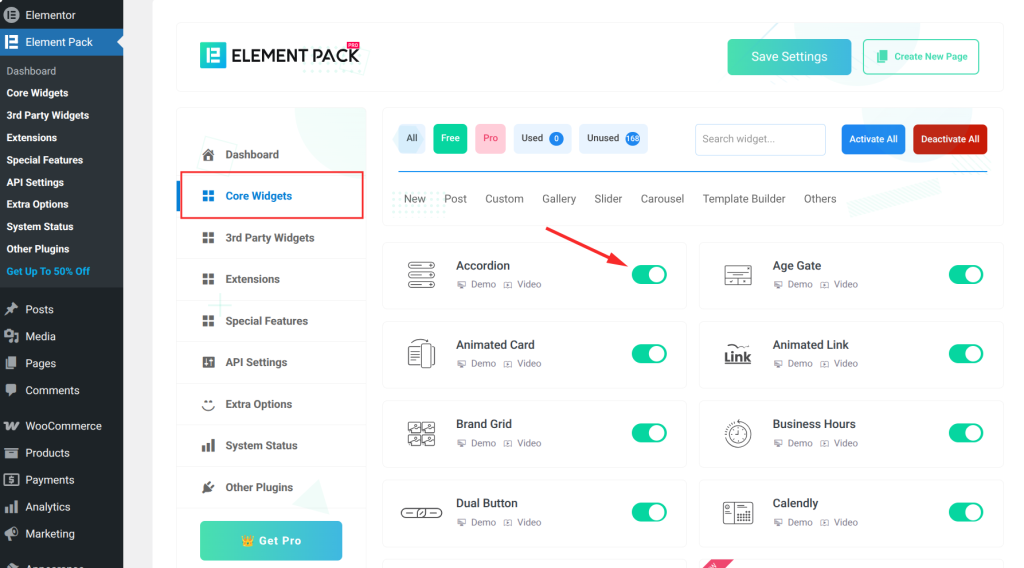Open Special Features in WordPress submenu
The width and height of the screenshot is (1024, 568).
44,160
